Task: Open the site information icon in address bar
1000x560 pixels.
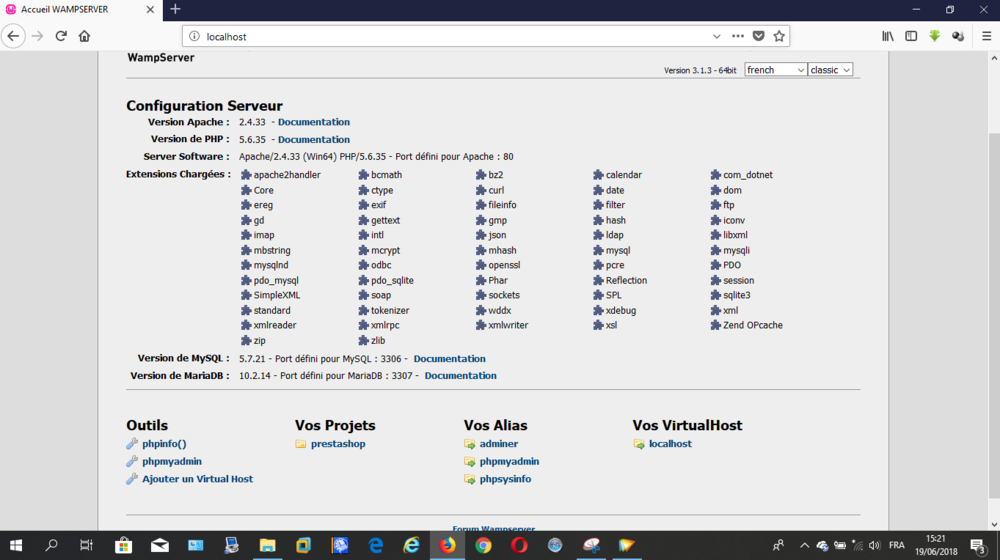Action: tap(195, 36)
